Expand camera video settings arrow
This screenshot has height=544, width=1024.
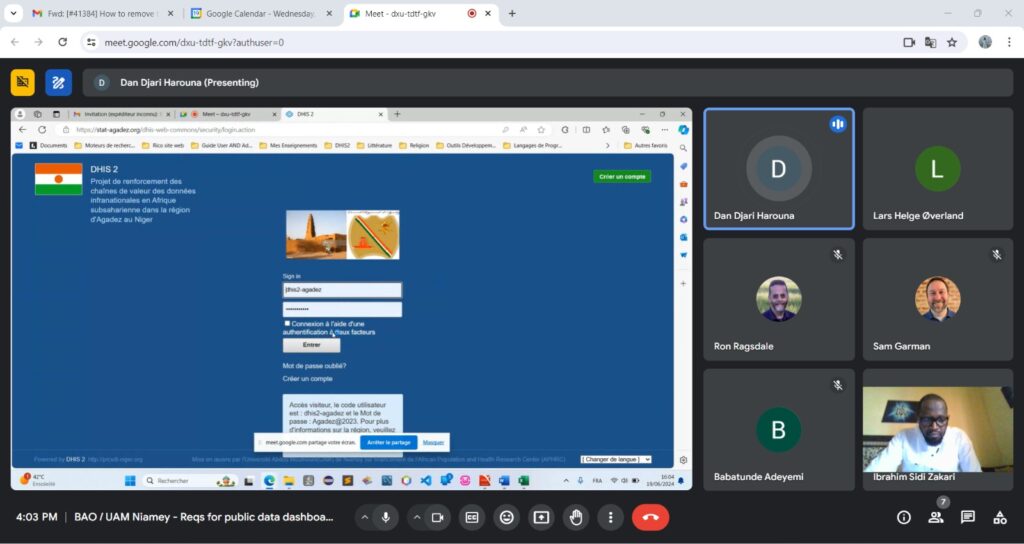[x=417, y=517]
